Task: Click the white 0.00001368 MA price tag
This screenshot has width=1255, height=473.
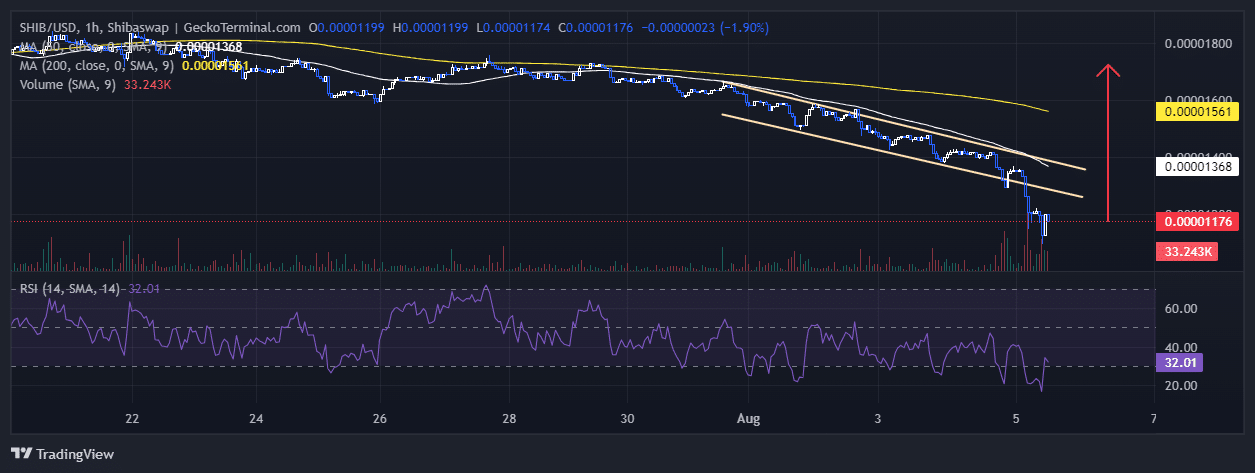Action: 1198,166
